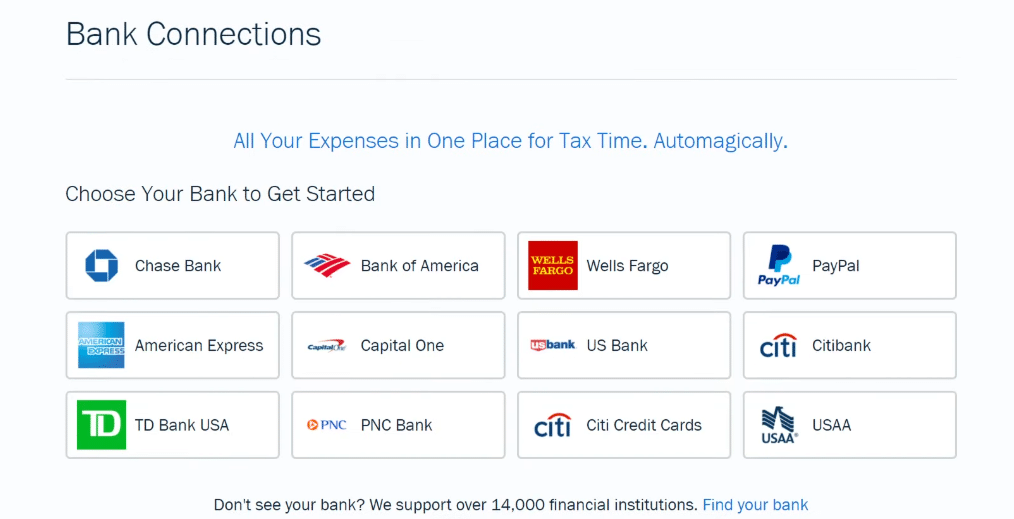Viewport: 1014px width, 519px height.
Task: Click the red Wells Fargo logo
Action: pyautogui.click(x=553, y=266)
